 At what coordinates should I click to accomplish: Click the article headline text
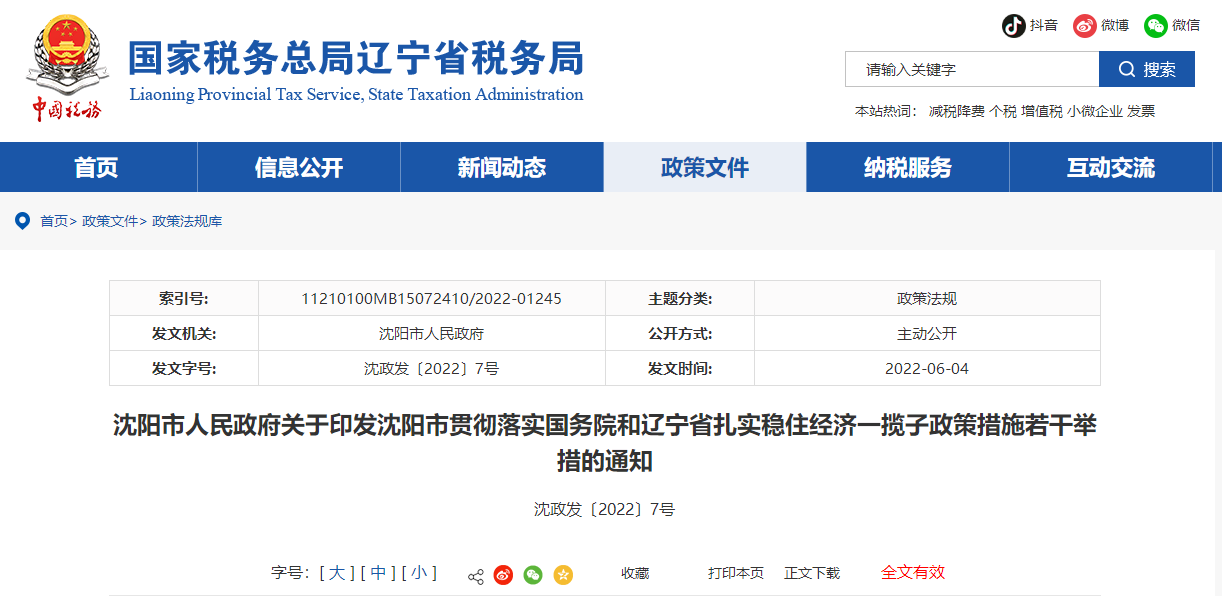[x=605, y=442]
